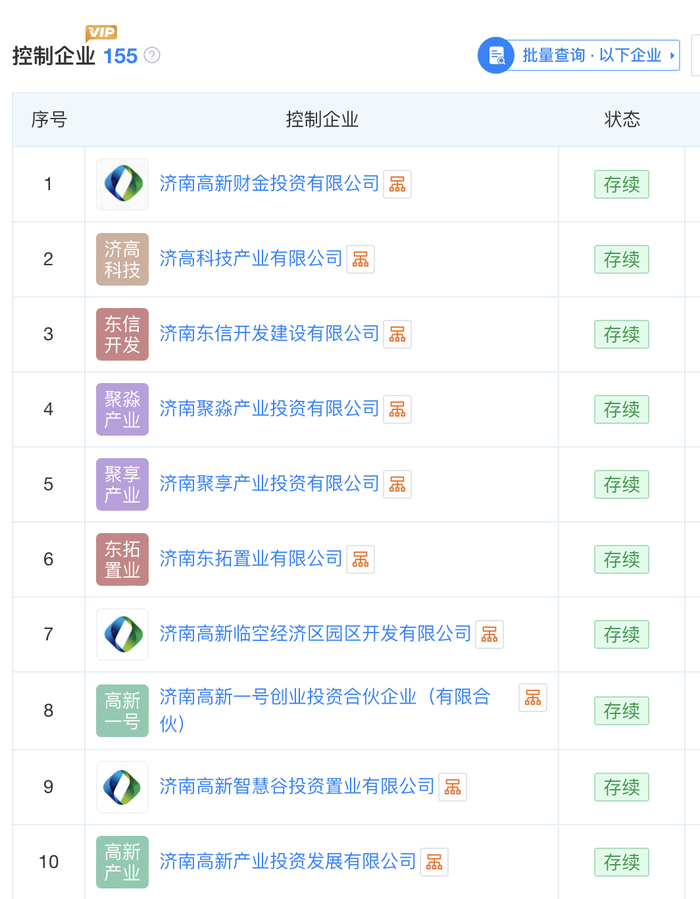Screen dimensions: 700x899
Task: Open structure chart icon for 济高科技产业有限公司
Action: (x=360, y=259)
